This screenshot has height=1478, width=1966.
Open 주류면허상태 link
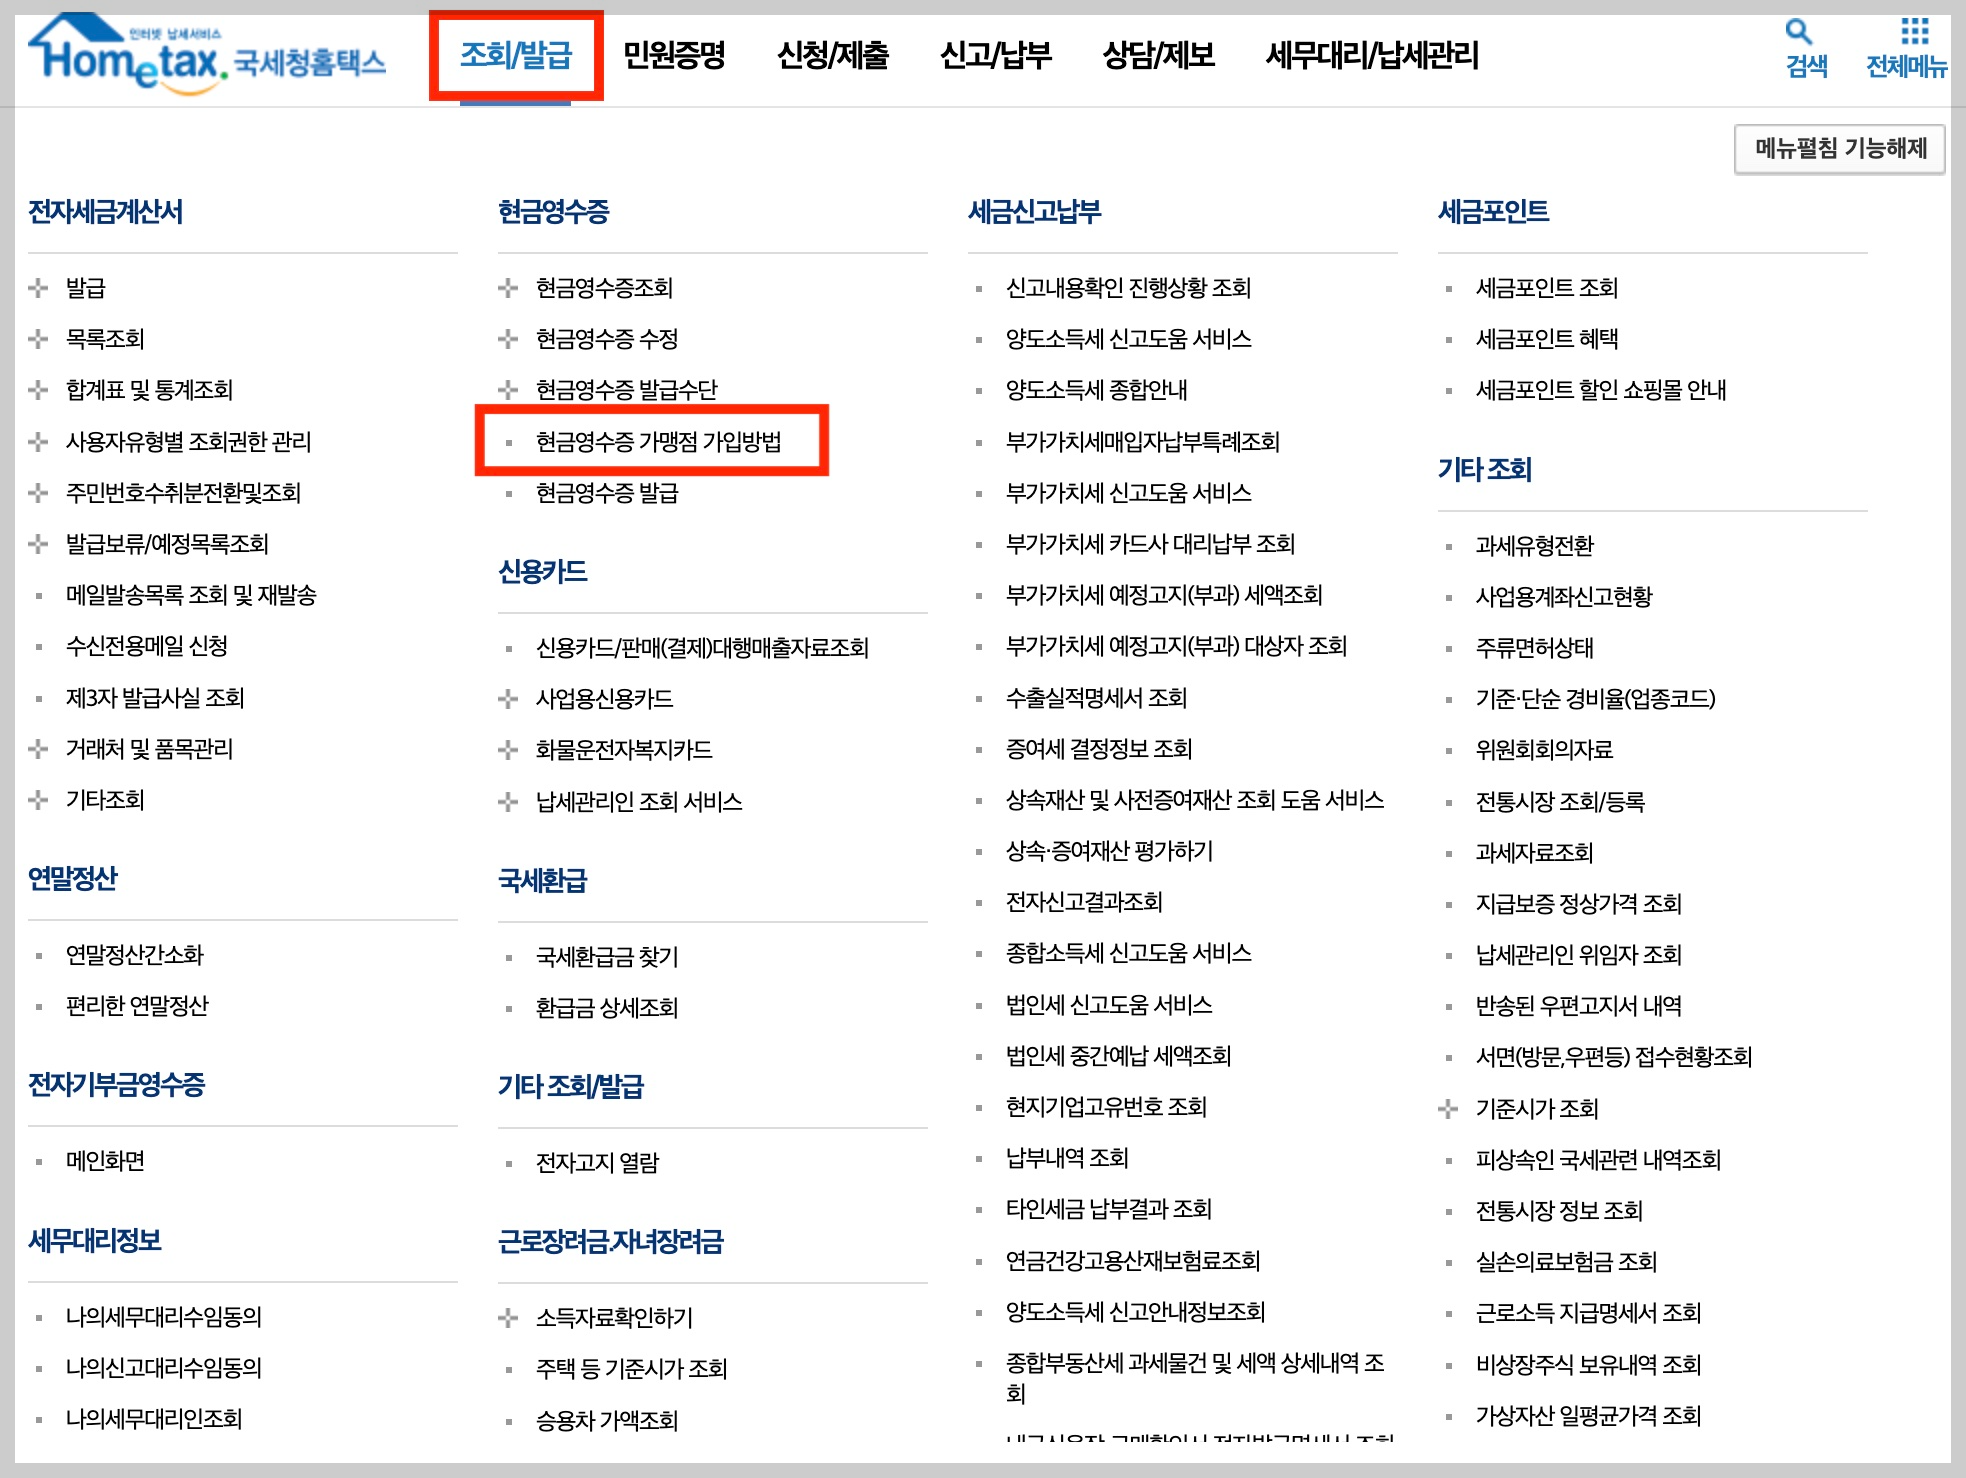point(1534,648)
